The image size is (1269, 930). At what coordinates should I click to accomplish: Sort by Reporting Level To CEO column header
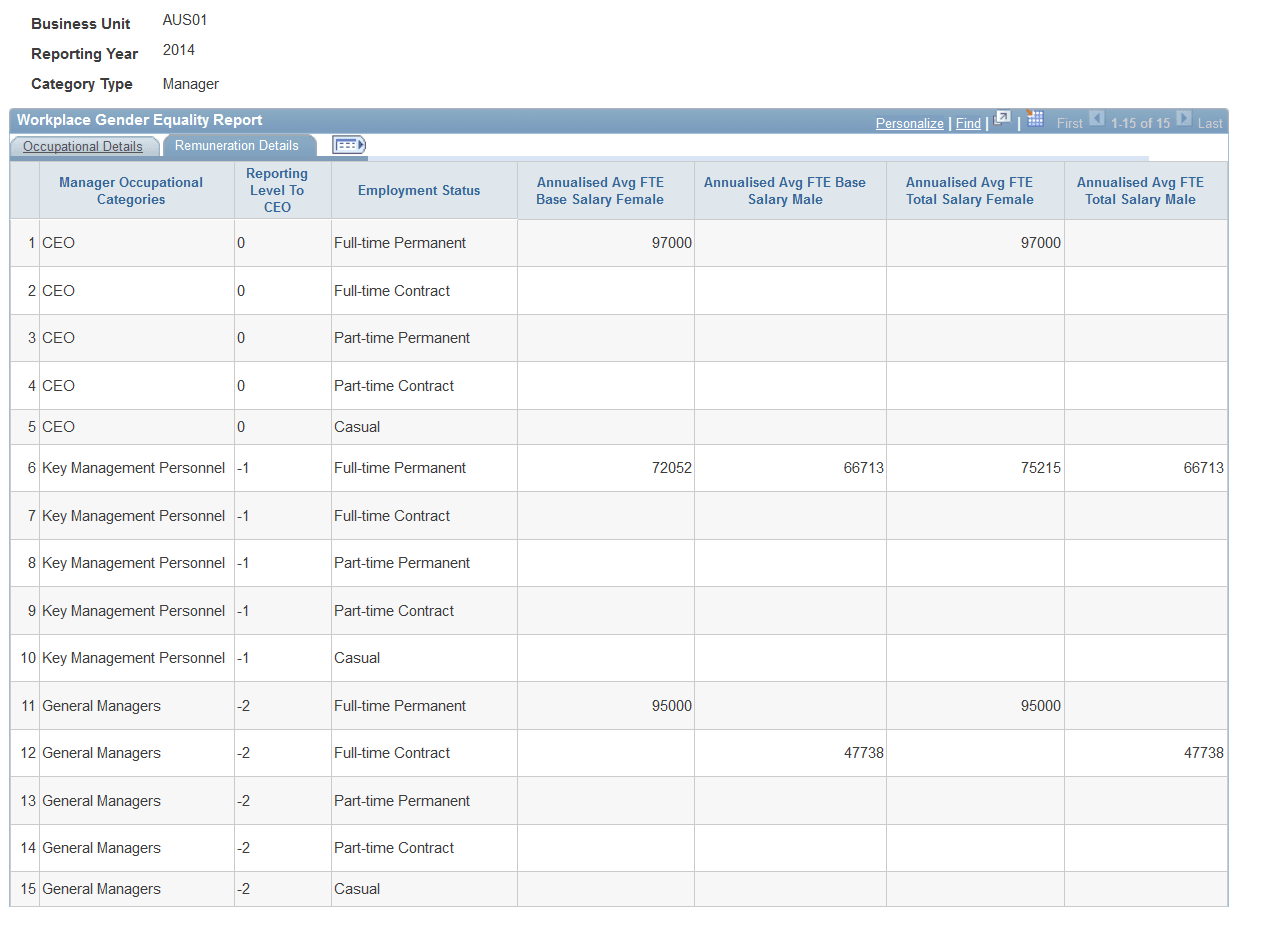pos(277,190)
